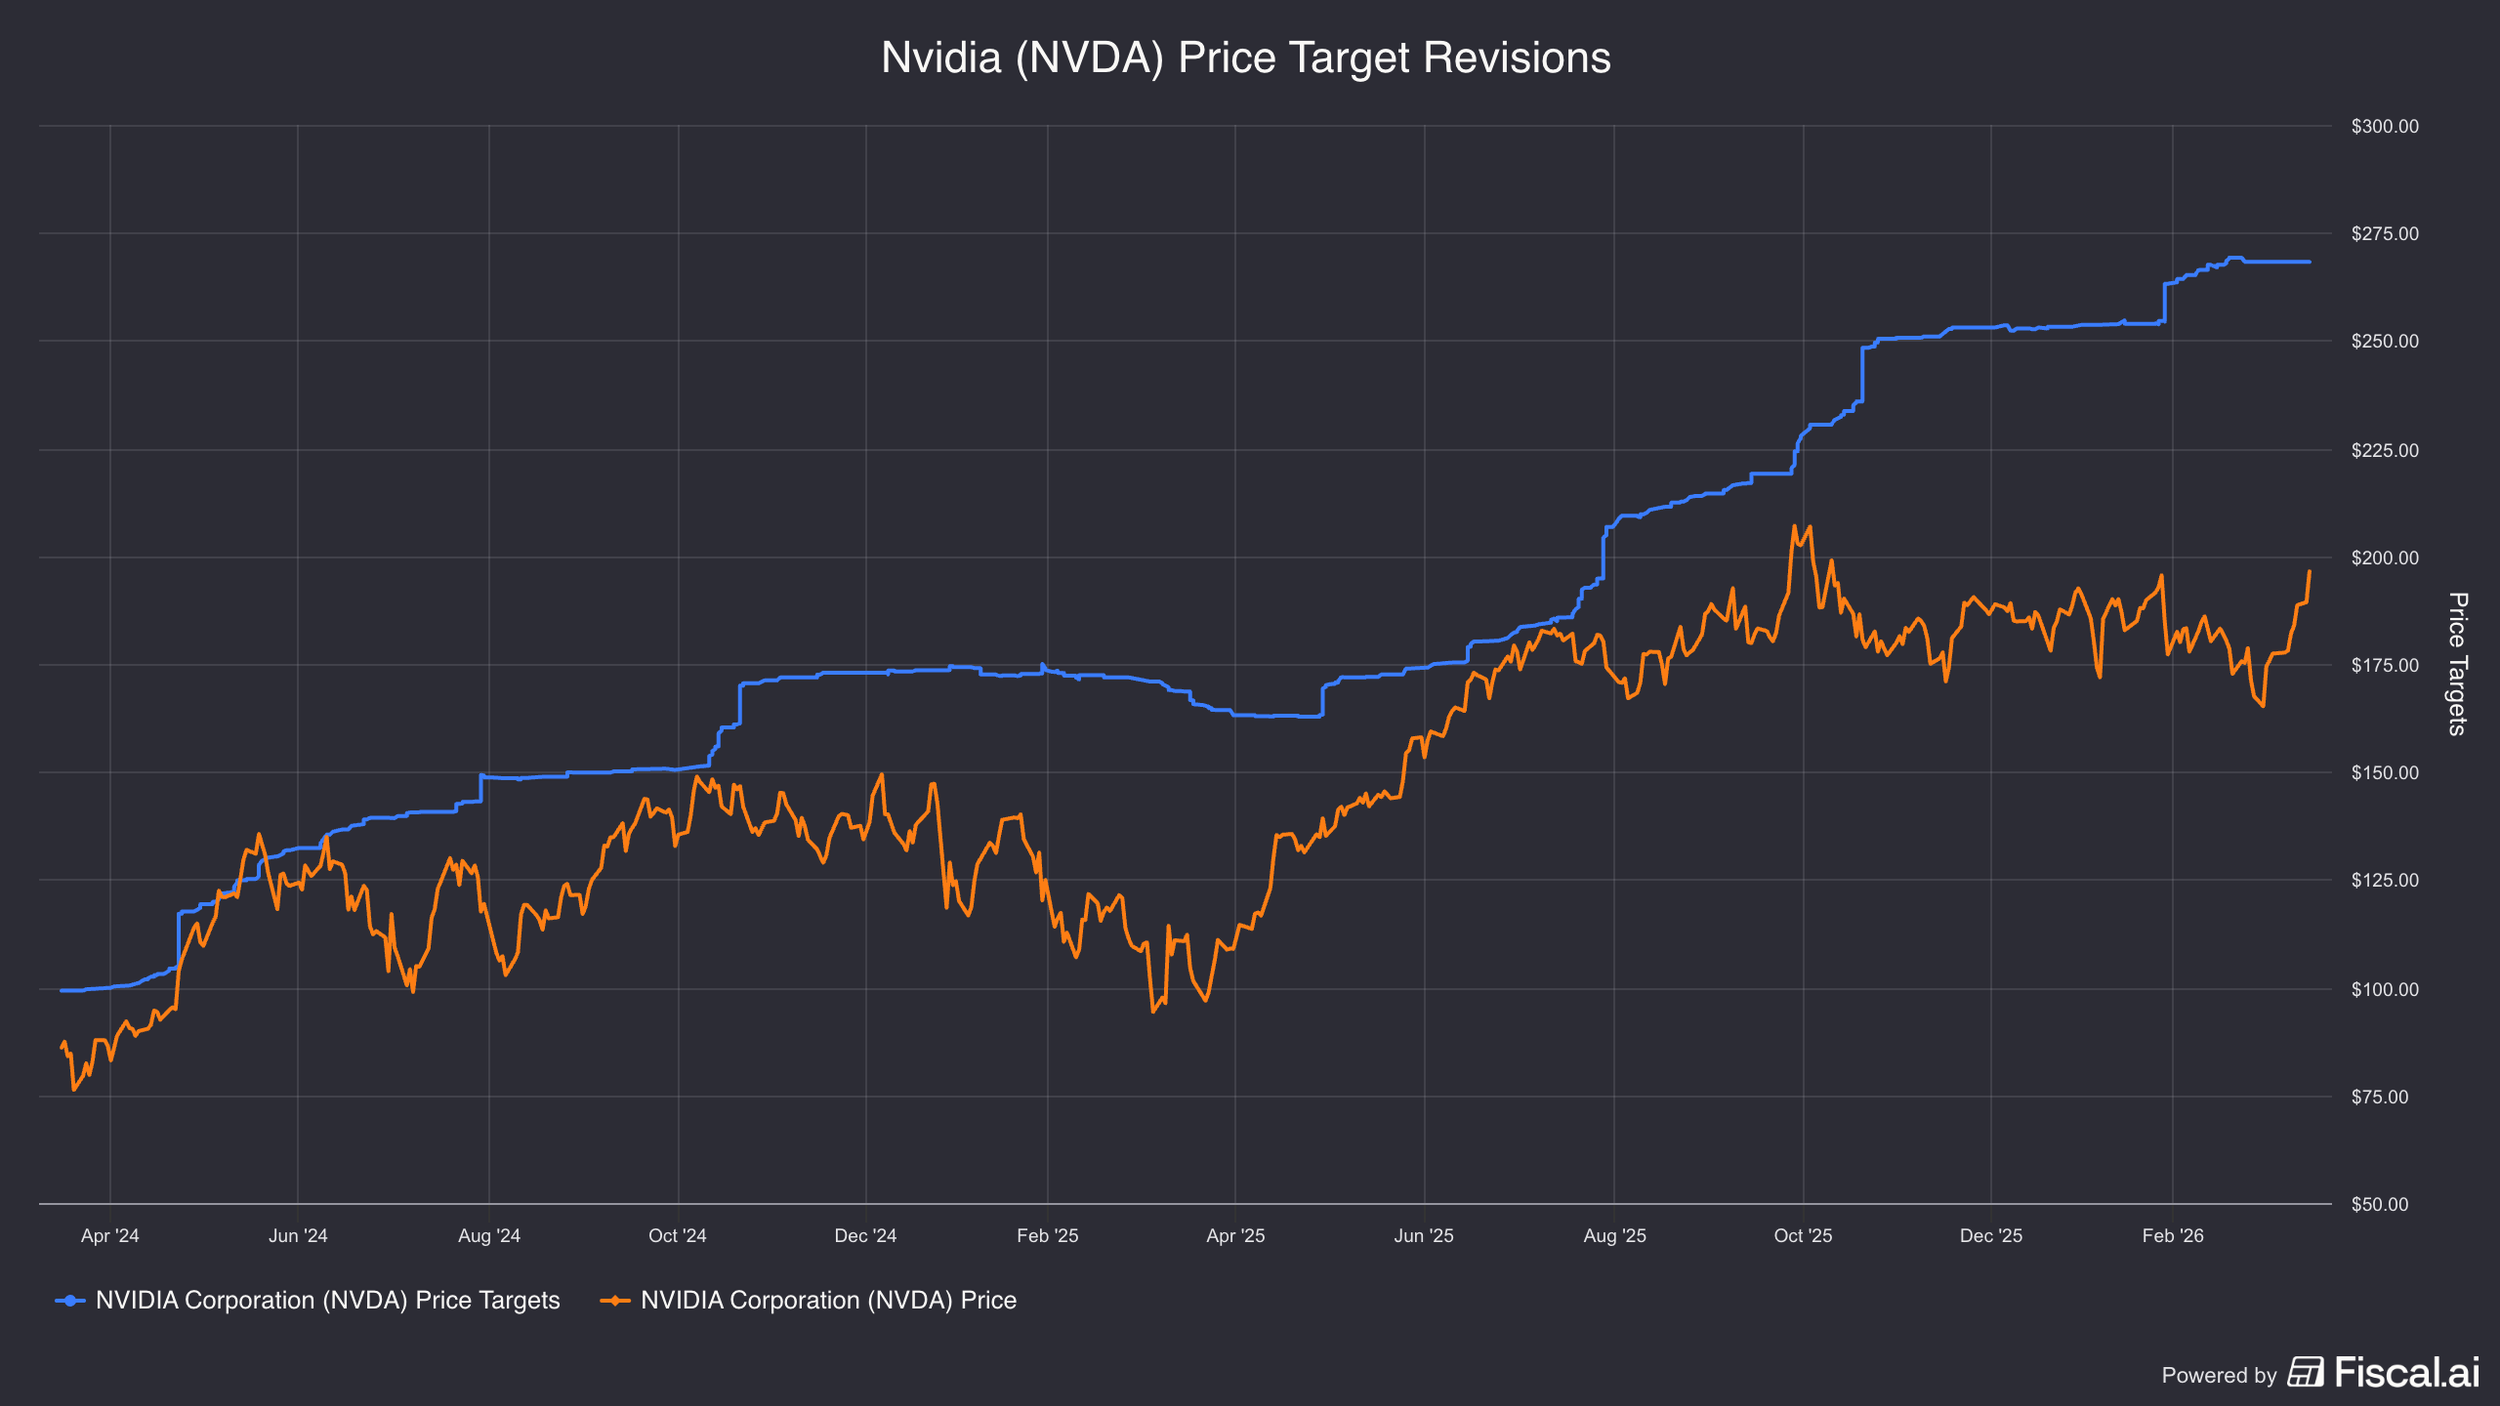Click the Feb '25 x-axis label
Image resolution: width=2500 pixels, height=1406 pixels.
click(x=1047, y=1236)
